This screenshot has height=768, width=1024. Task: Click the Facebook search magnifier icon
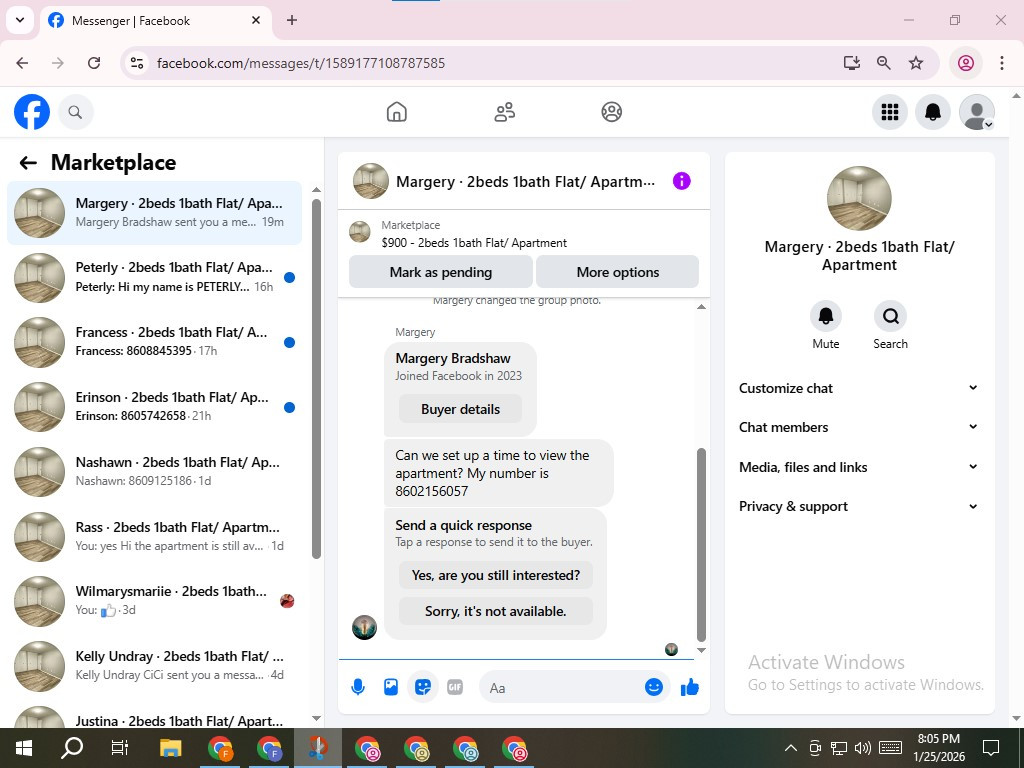75,112
